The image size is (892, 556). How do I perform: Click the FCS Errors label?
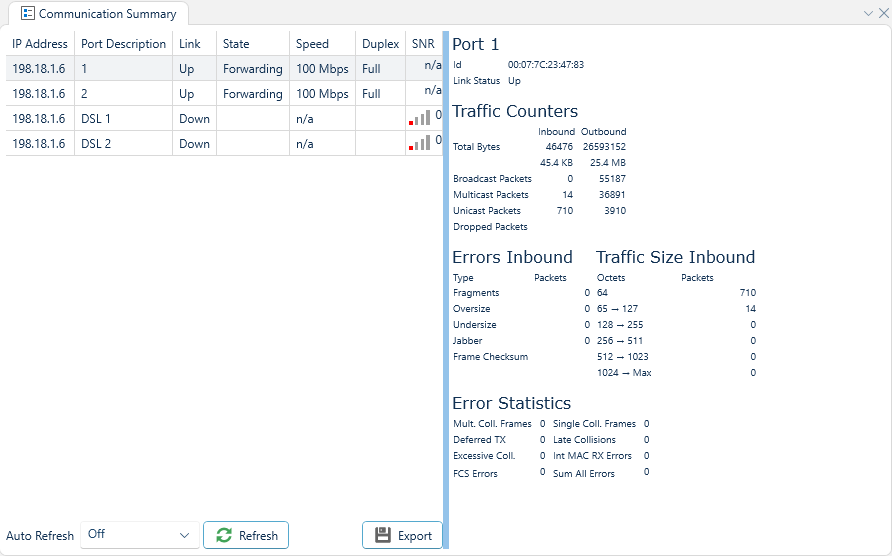click(475, 473)
